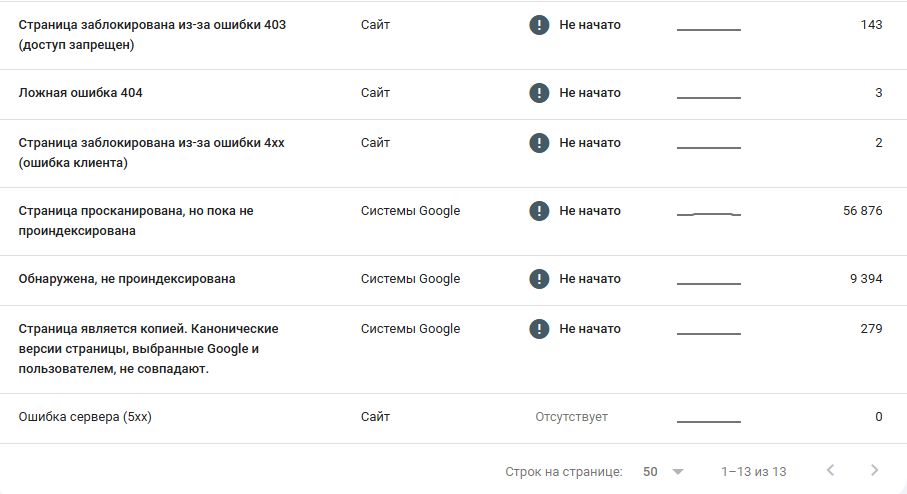
Task: Open rows-per-page dropdown arrow
Action: [x=678, y=472]
